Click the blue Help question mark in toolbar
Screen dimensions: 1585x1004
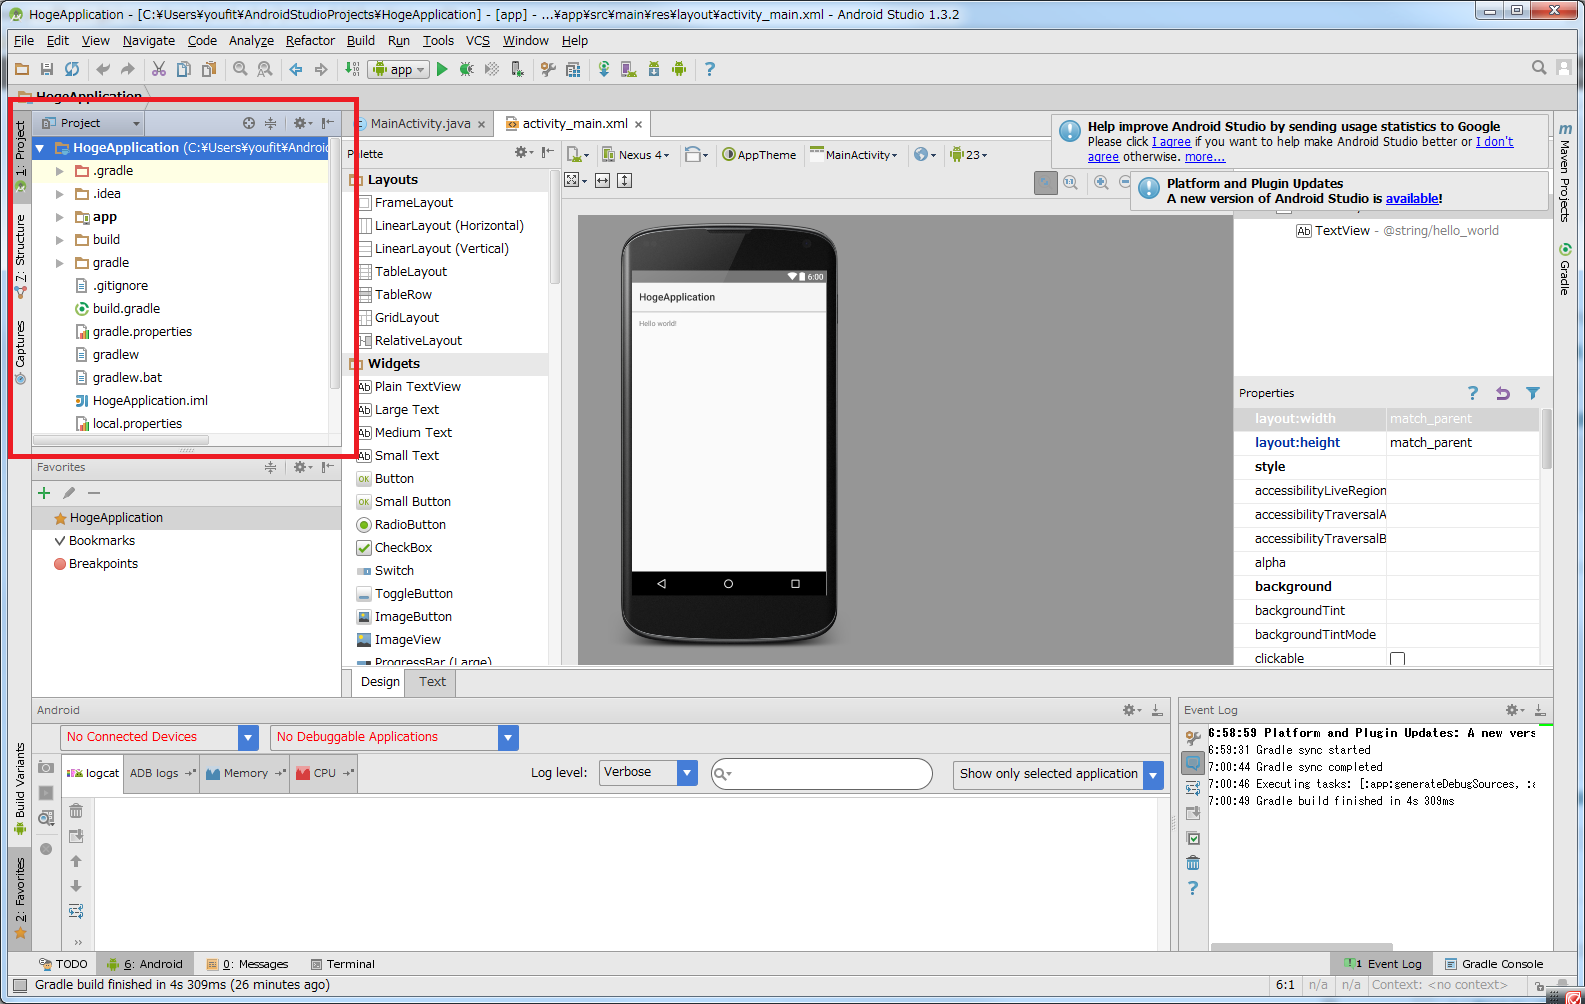710,69
